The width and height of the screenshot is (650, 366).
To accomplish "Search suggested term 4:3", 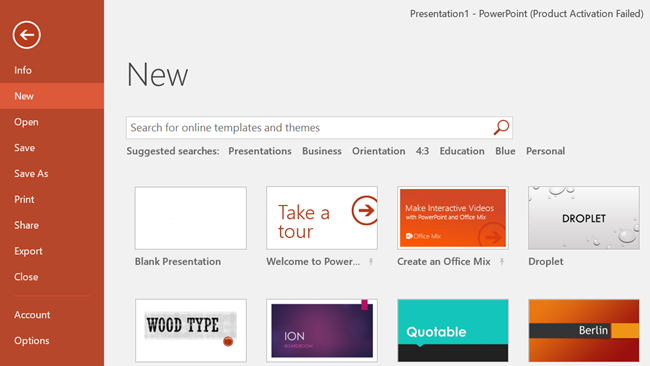I will pos(422,151).
